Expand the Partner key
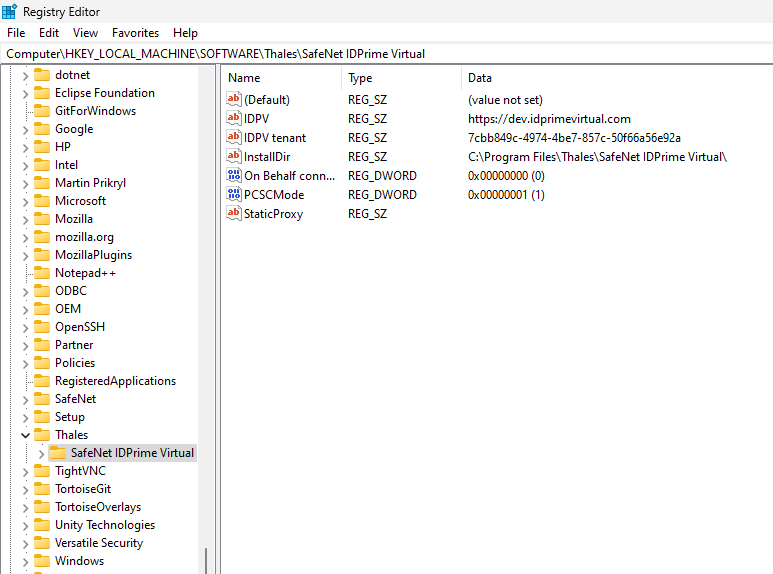This screenshot has width=773, height=574. (25, 346)
